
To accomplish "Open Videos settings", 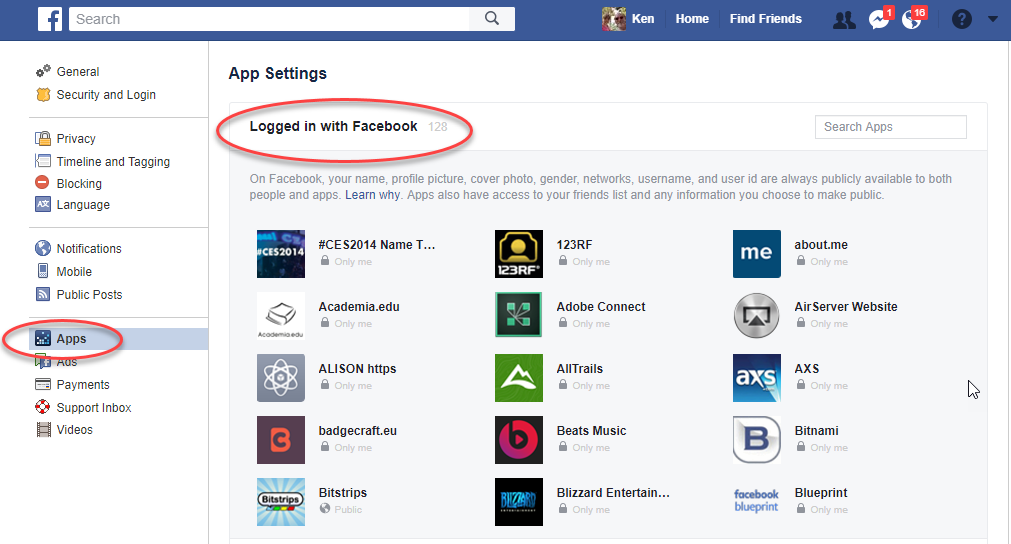I will (x=74, y=430).
